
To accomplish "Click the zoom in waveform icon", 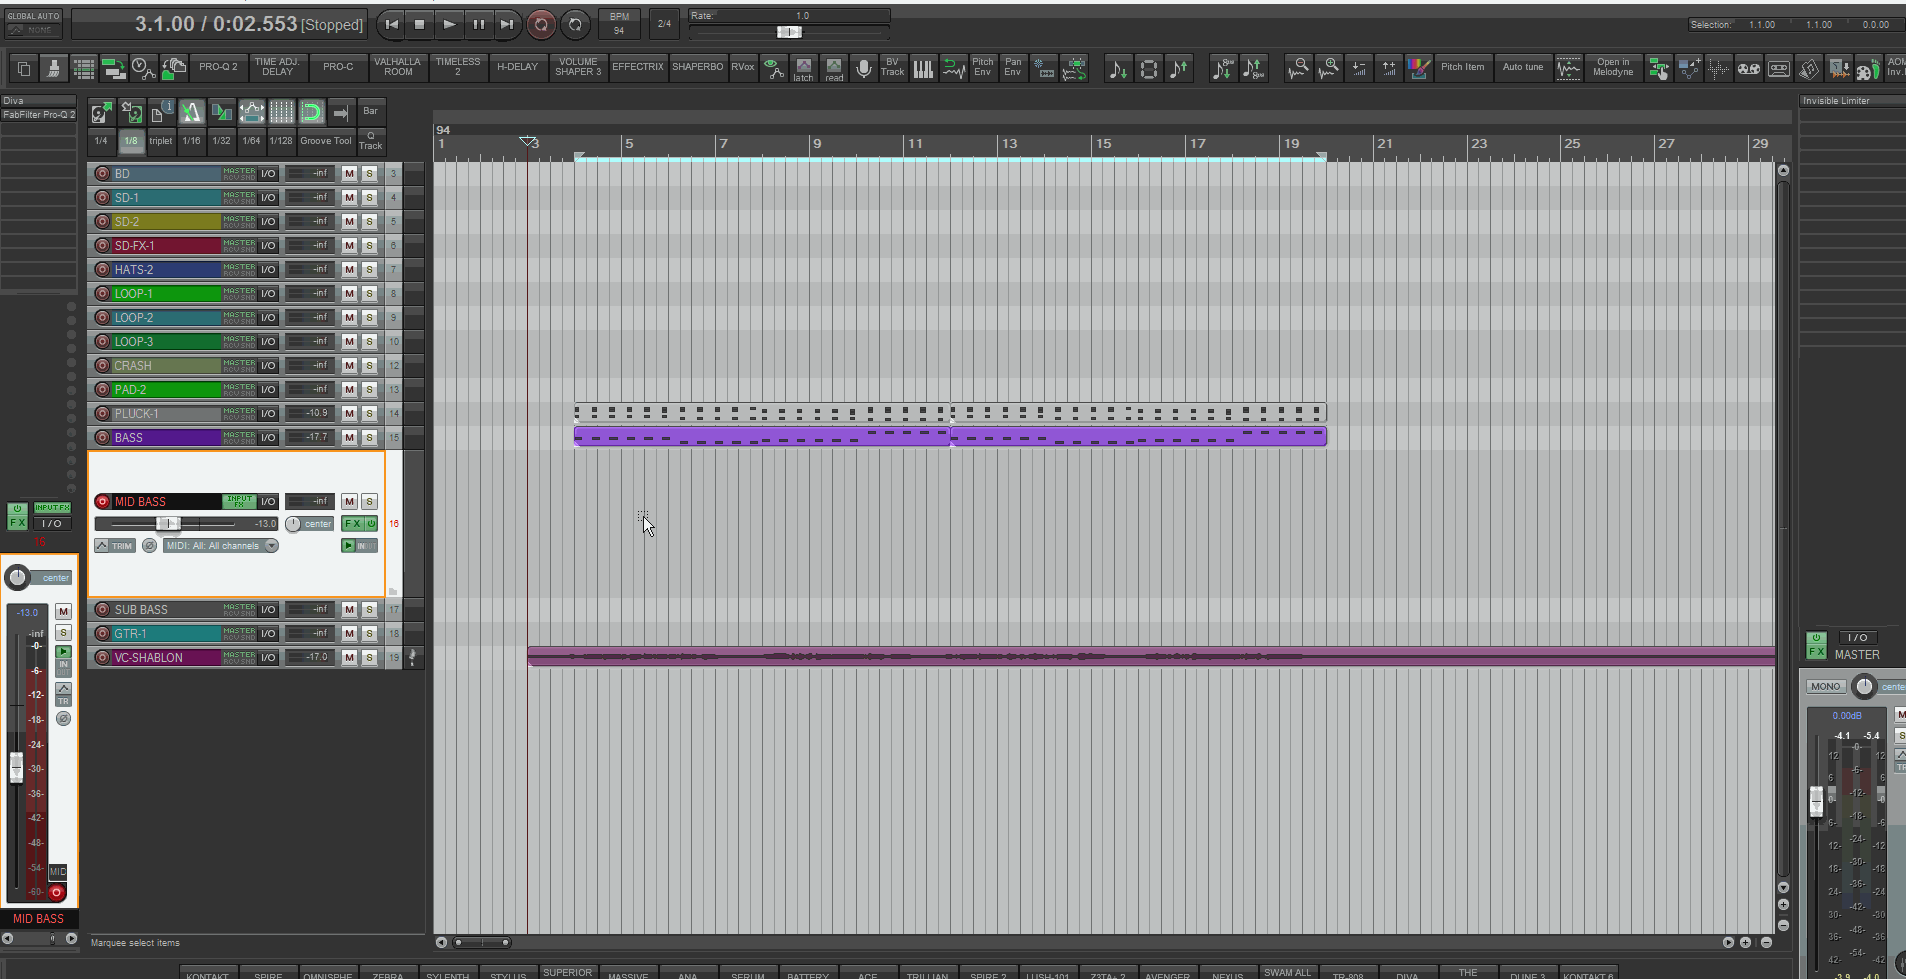I will click(1328, 68).
